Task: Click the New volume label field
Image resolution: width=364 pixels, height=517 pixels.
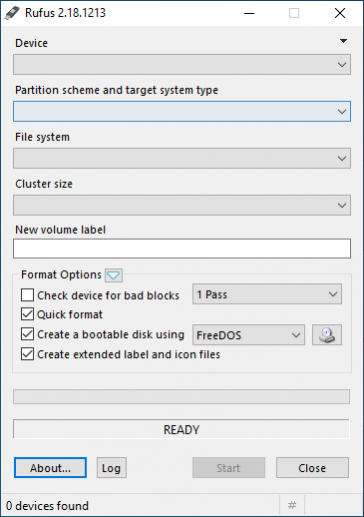Action: (x=182, y=248)
